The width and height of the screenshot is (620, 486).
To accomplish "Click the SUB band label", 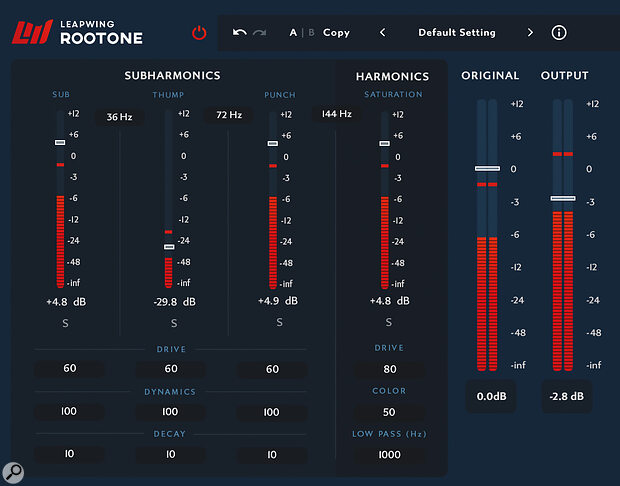I will click(61, 95).
